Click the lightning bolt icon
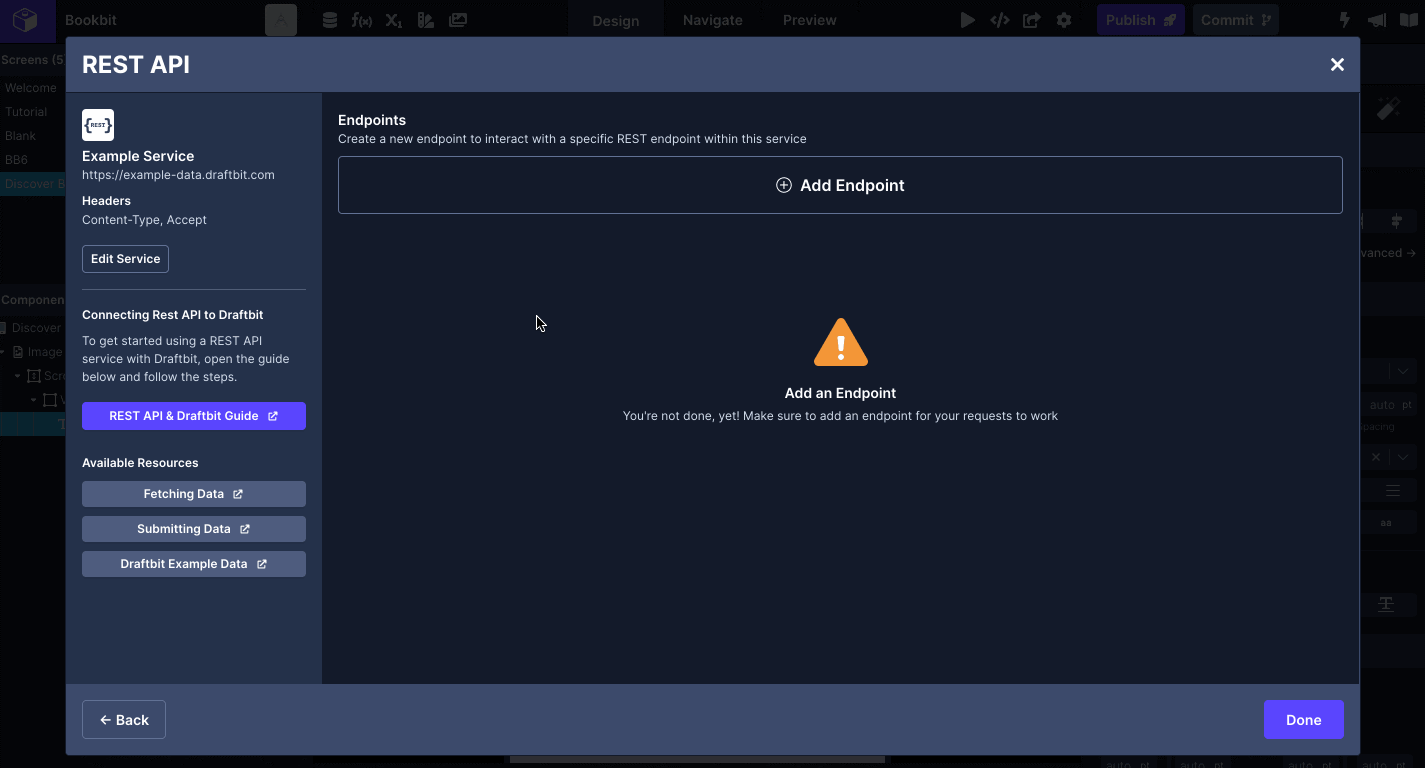 [1345, 20]
